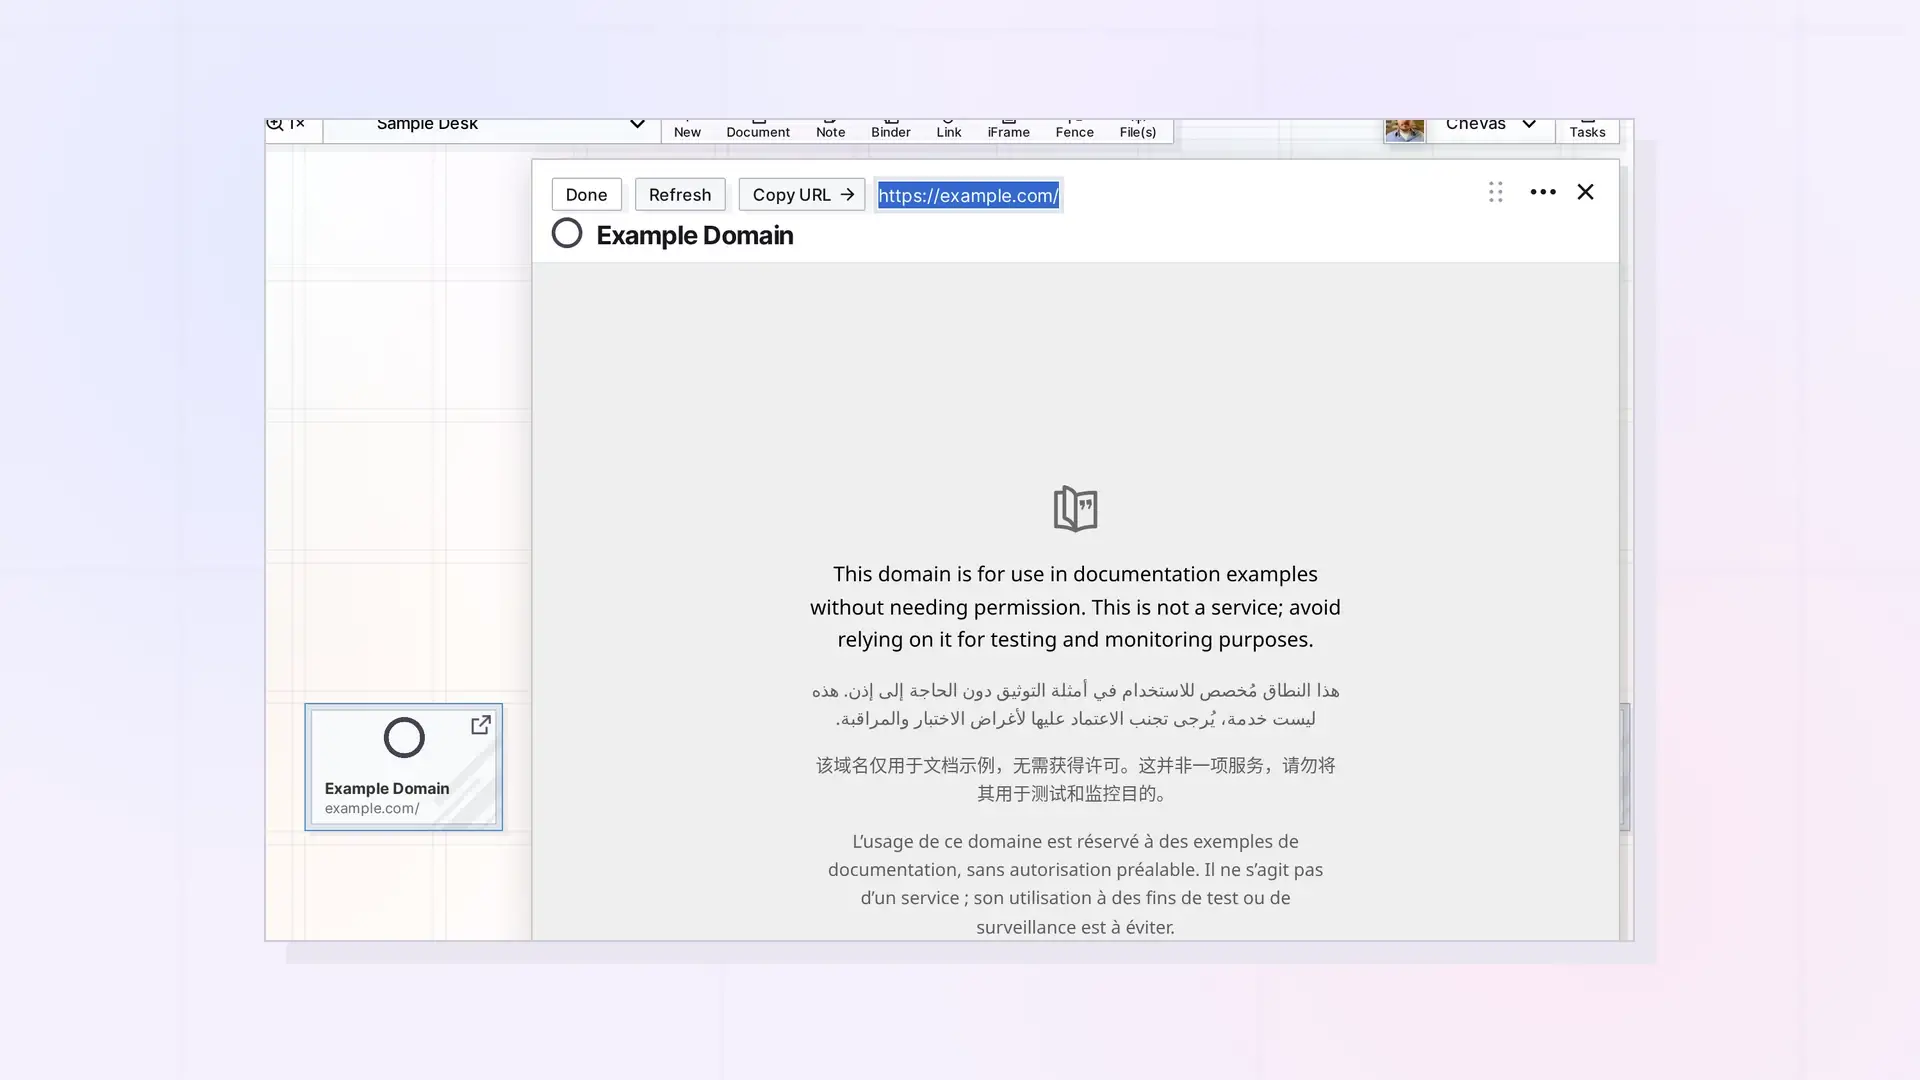Add an iFrame from the toolbar
This screenshot has width=1920, height=1080.
[1008, 130]
